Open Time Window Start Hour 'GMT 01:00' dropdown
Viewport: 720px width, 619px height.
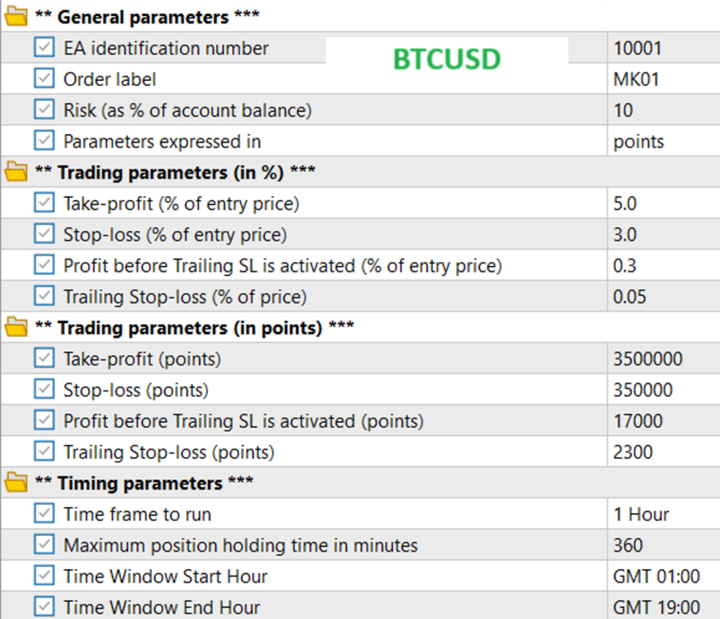coord(660,576)
